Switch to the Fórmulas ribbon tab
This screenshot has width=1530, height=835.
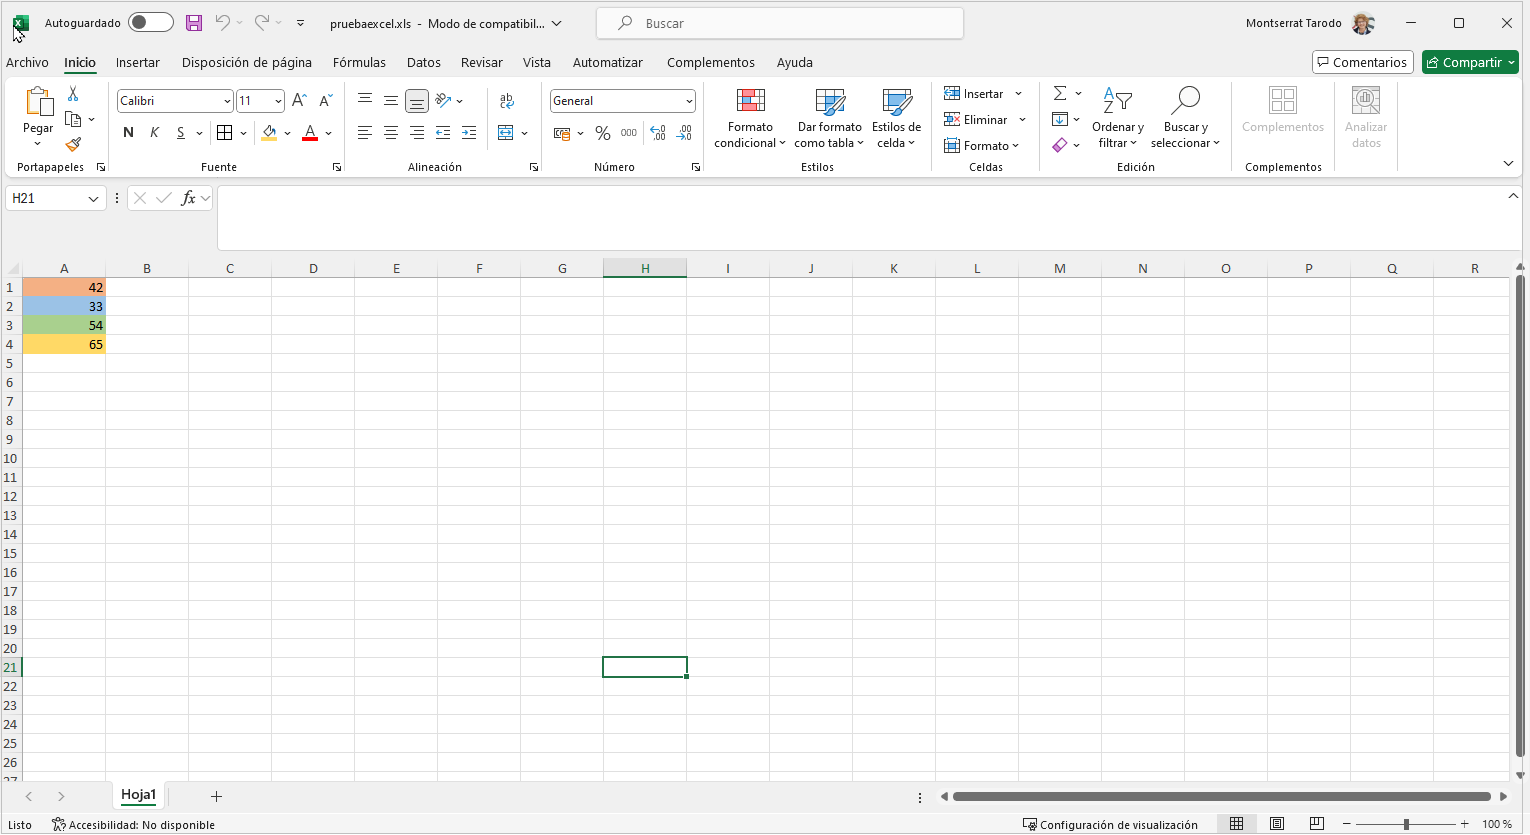[x=359, y=62]
